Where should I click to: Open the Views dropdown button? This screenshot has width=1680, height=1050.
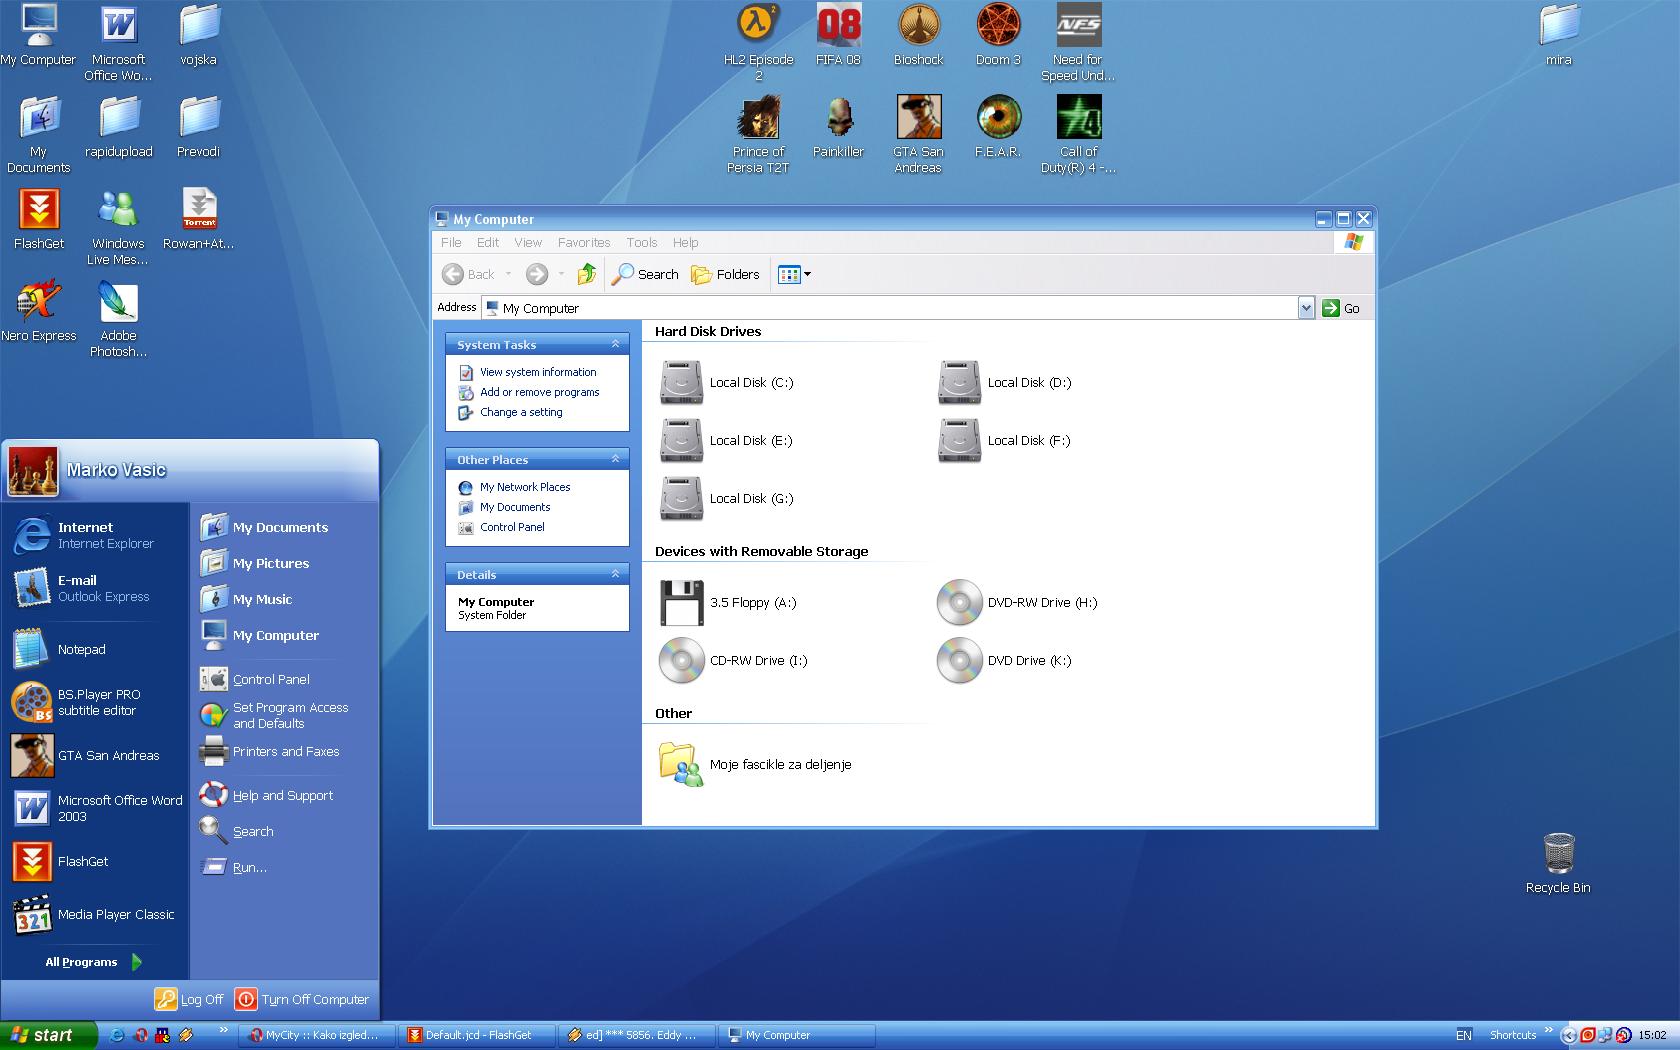tap(795, 274)
